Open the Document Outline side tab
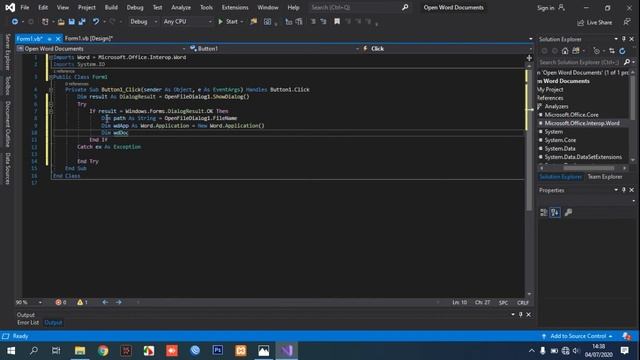Image resolution: width=640 pixels, height=360 pixels. coord(7,124)
